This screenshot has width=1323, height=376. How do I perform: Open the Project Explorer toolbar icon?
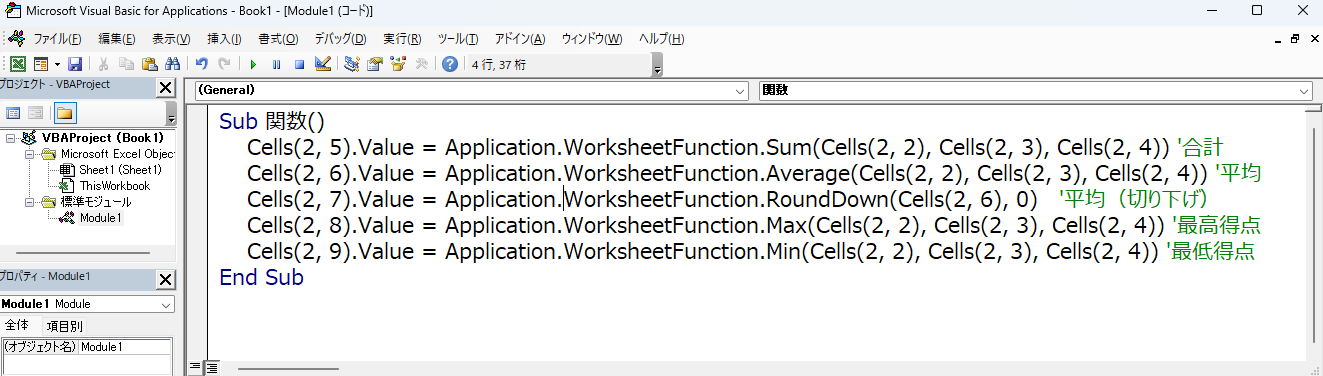tap(352, 64)
